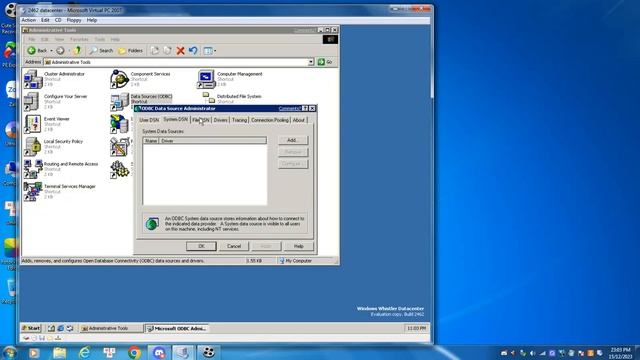Image resolution: width=640 pixels, height=360 pixels.
Task: Click the Forward arrow in Explorer toolbar
Action: pyautogui.click(x=60, y=51)
